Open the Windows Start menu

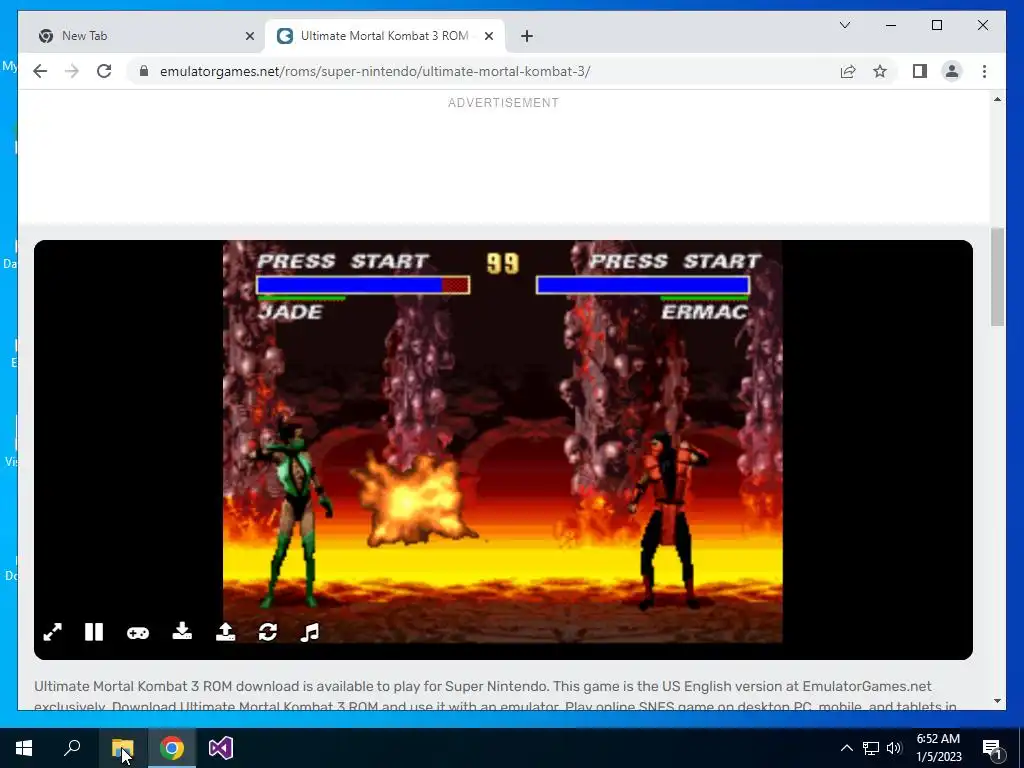24,748
